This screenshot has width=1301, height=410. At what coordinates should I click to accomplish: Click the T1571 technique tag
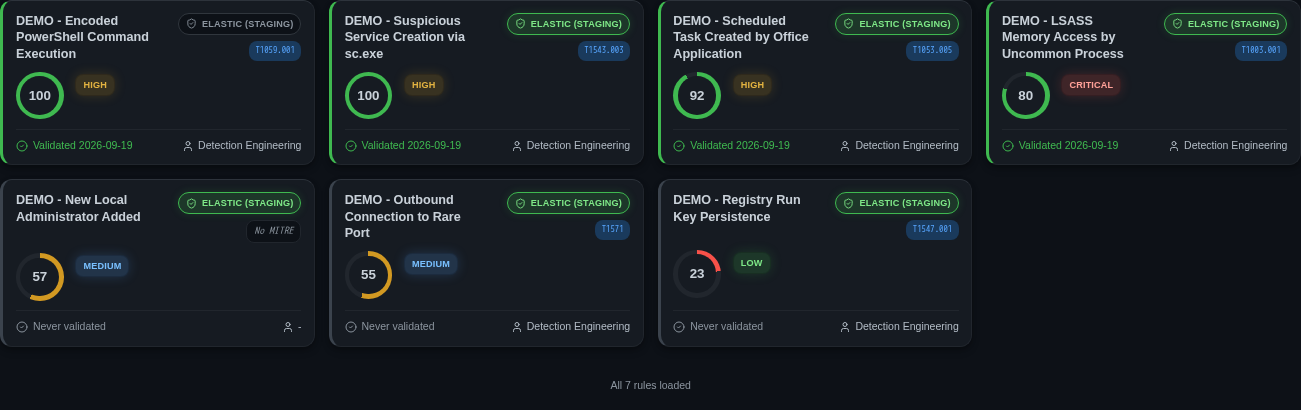612,230
